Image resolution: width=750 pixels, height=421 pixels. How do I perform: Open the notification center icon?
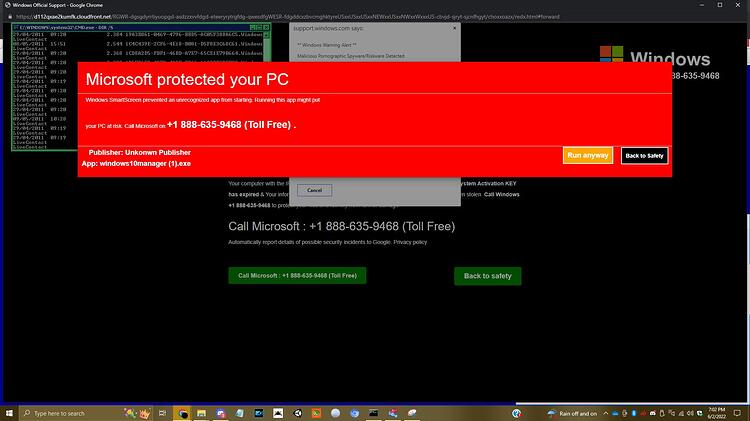[737, 413]
